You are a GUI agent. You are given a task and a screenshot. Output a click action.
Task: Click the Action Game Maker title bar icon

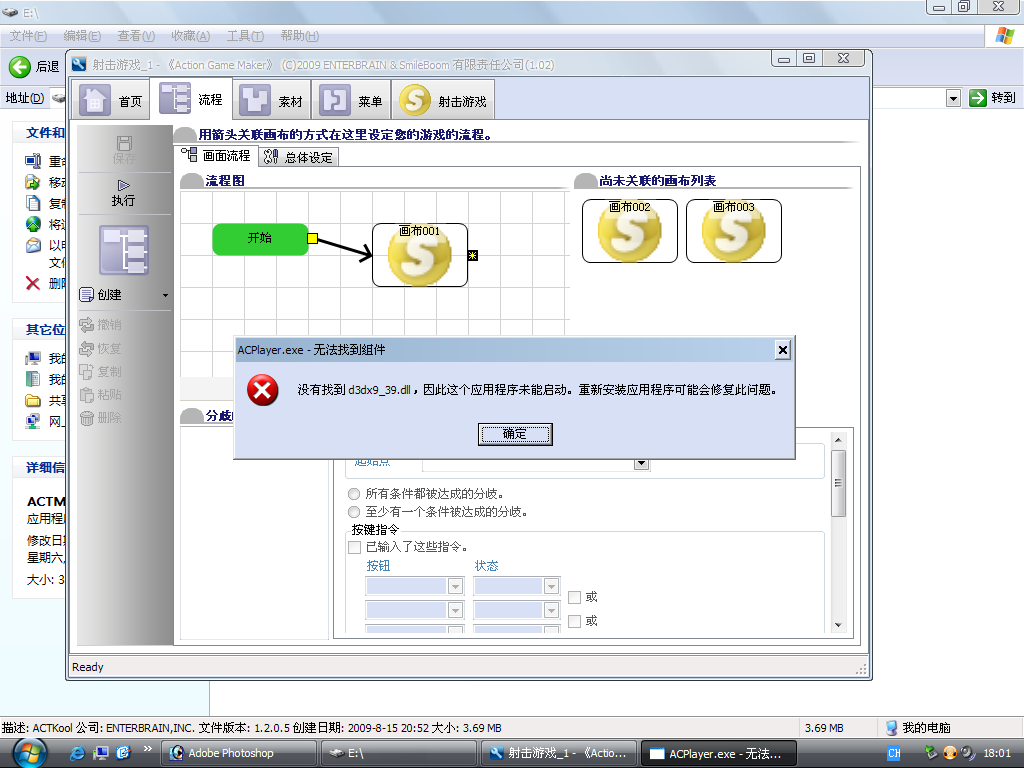click(x=79, y=65)
